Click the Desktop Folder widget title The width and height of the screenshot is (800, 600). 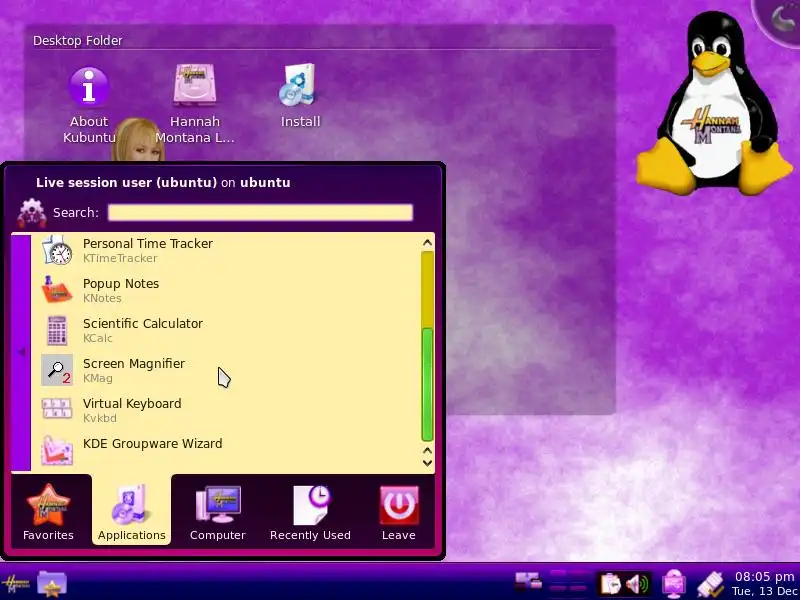(78, 40)
